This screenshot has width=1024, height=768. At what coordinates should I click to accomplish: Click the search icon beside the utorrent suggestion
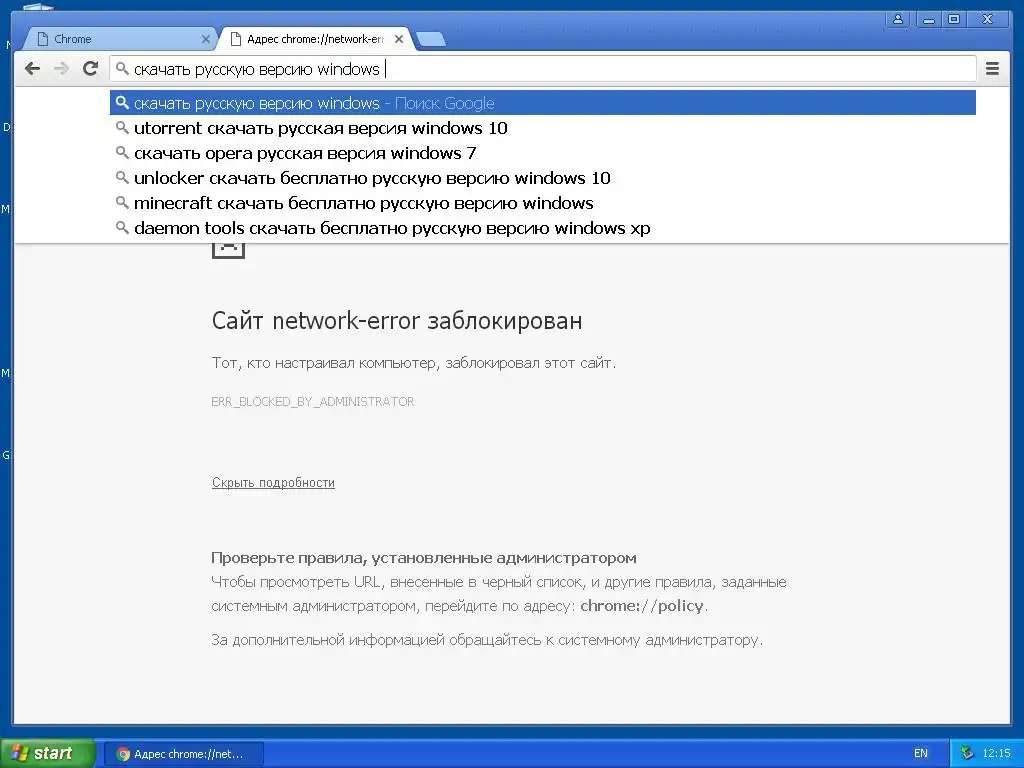[x=121, y=127]
